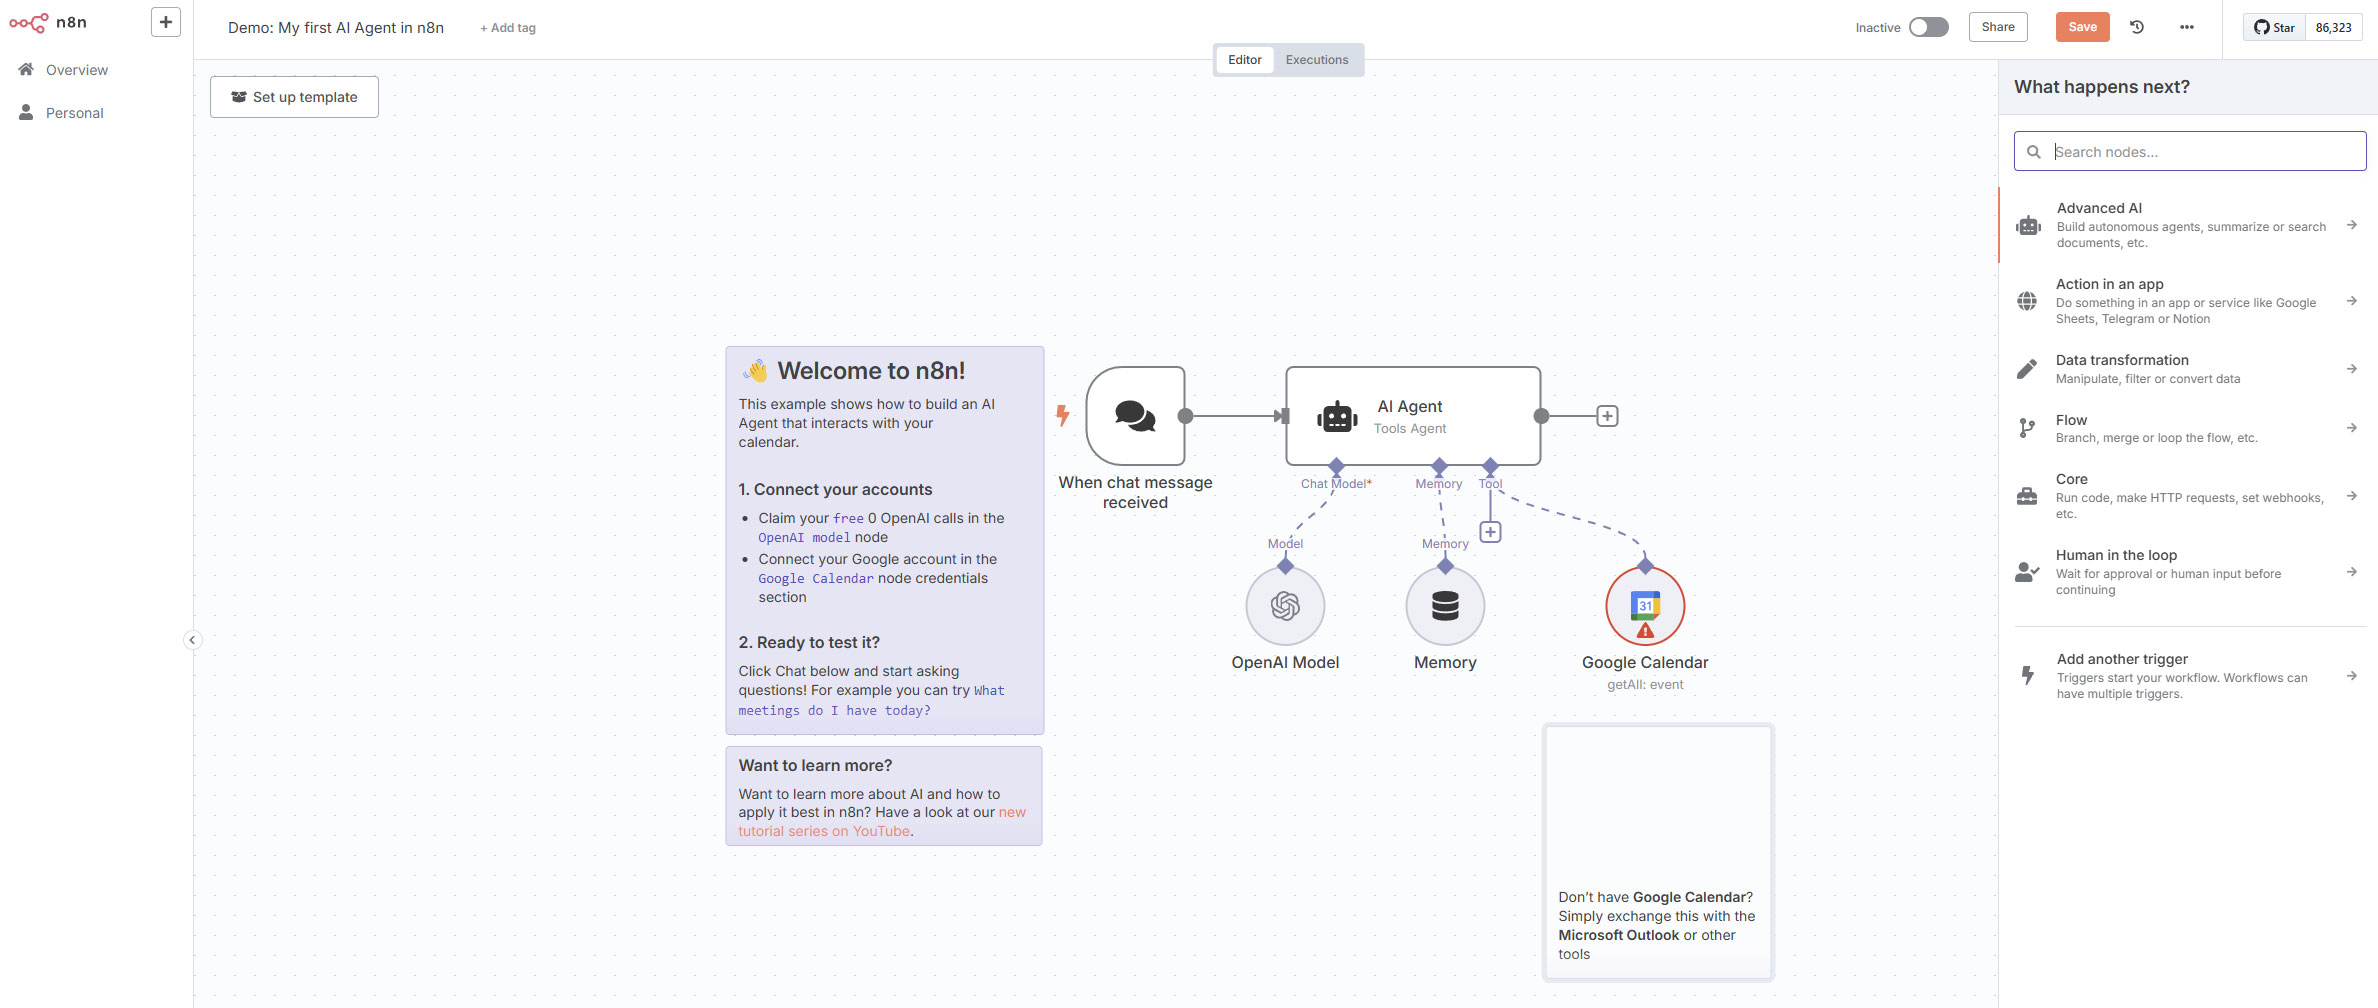Expand Human in the loop arrow
Image resolution: width=2378 pixels, height=1008 pixels.
pos(2352,572)
